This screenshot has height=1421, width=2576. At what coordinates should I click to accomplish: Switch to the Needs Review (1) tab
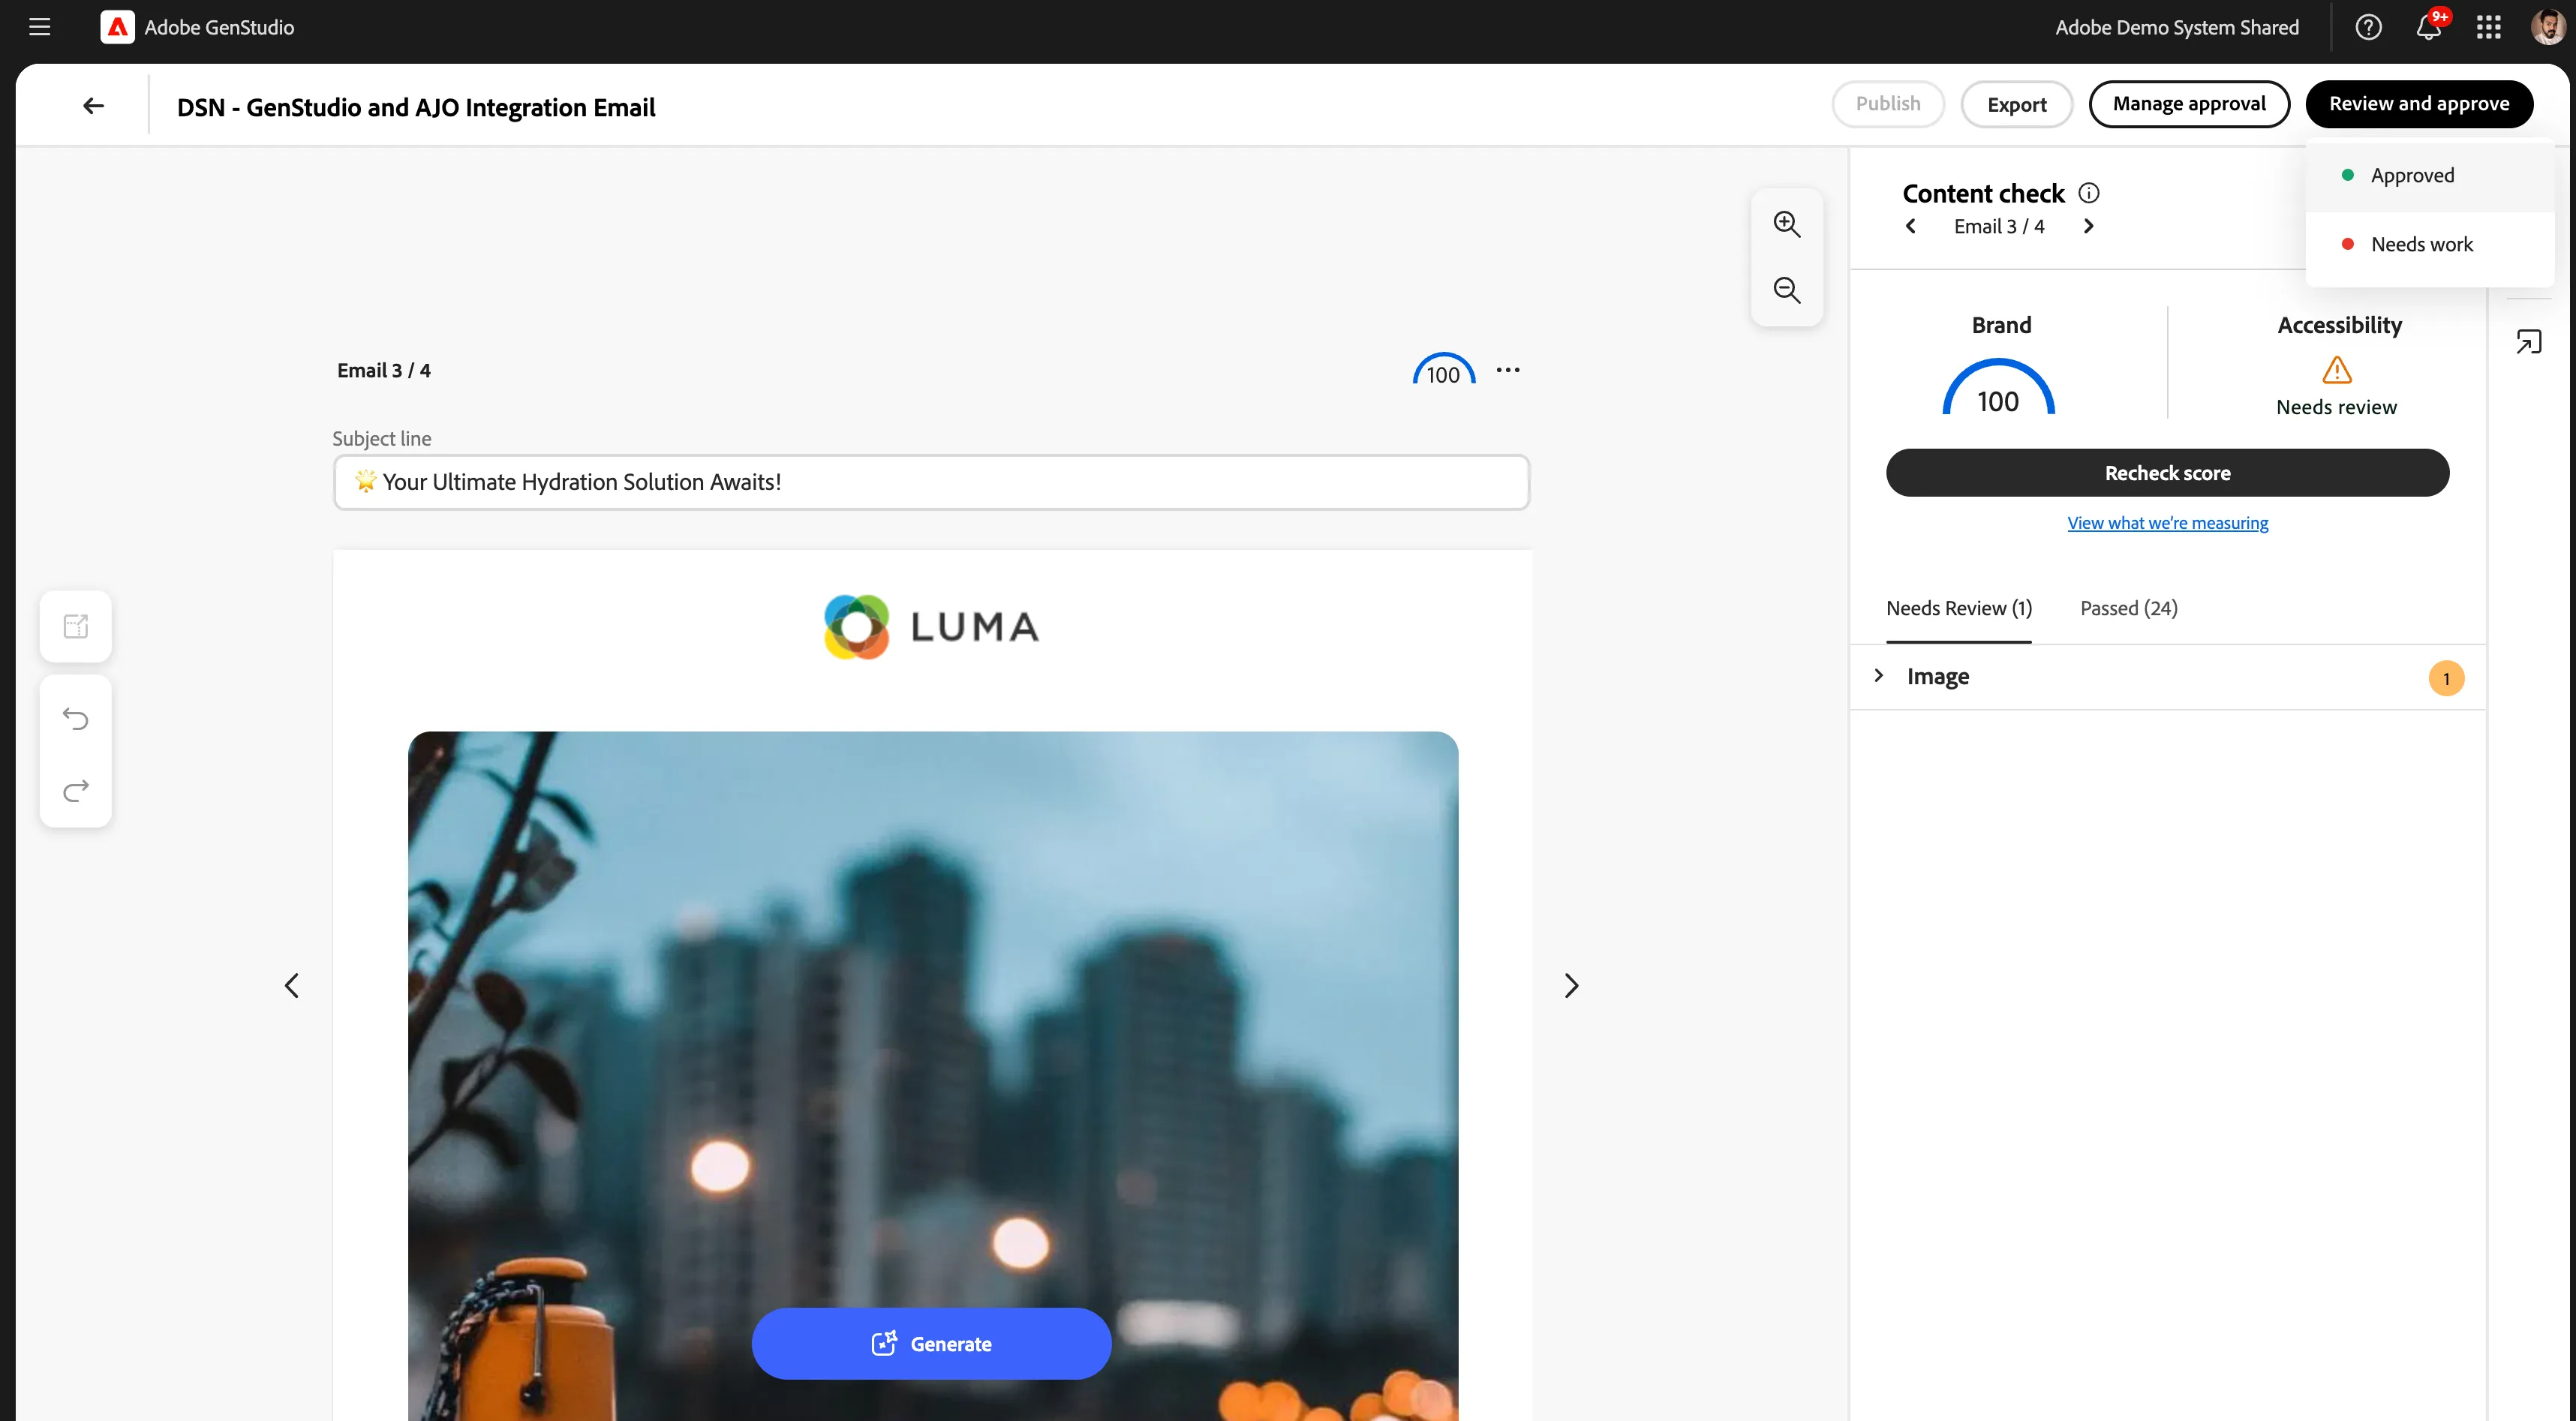click(1959, 608)
